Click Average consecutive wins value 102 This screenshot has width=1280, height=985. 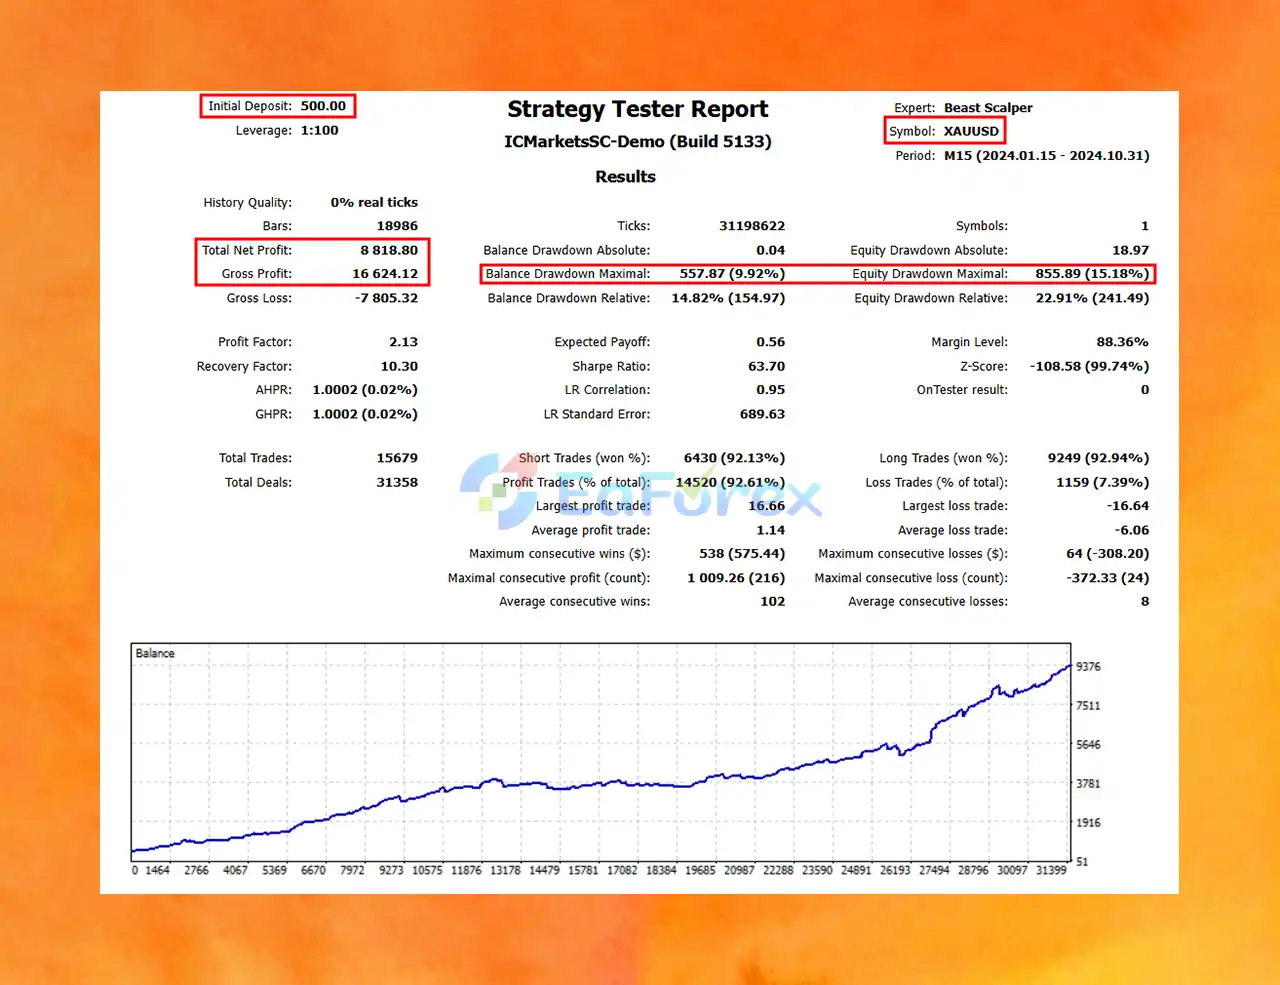tap(772, 602)
